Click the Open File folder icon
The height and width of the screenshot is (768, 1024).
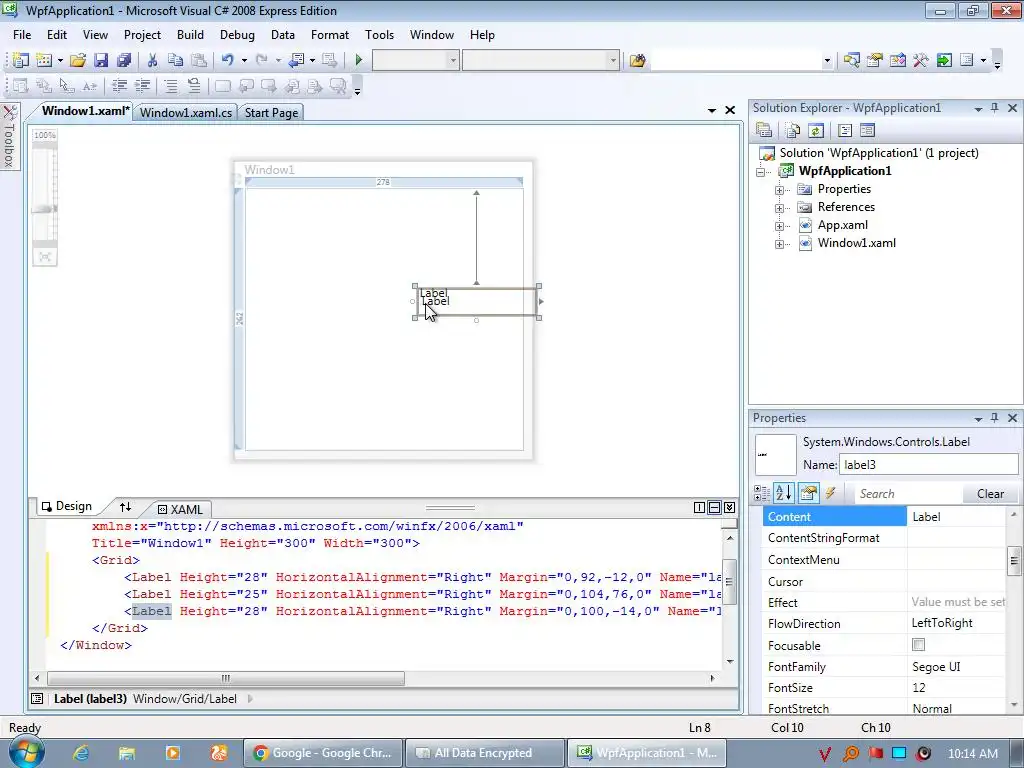click(x=78, y=60)
